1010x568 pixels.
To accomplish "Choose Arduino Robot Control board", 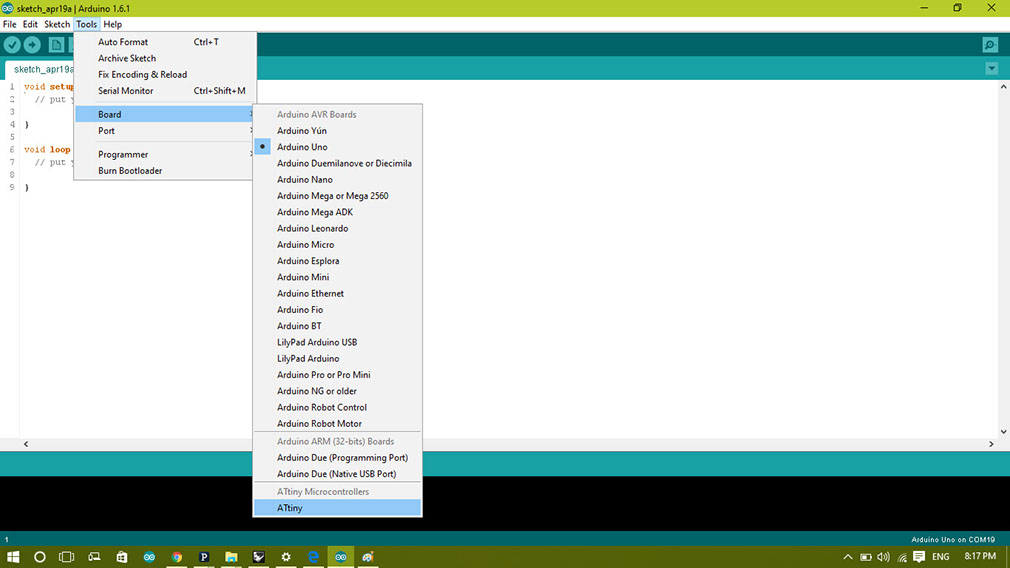I will pyautogui.click(x=338, y=407).
